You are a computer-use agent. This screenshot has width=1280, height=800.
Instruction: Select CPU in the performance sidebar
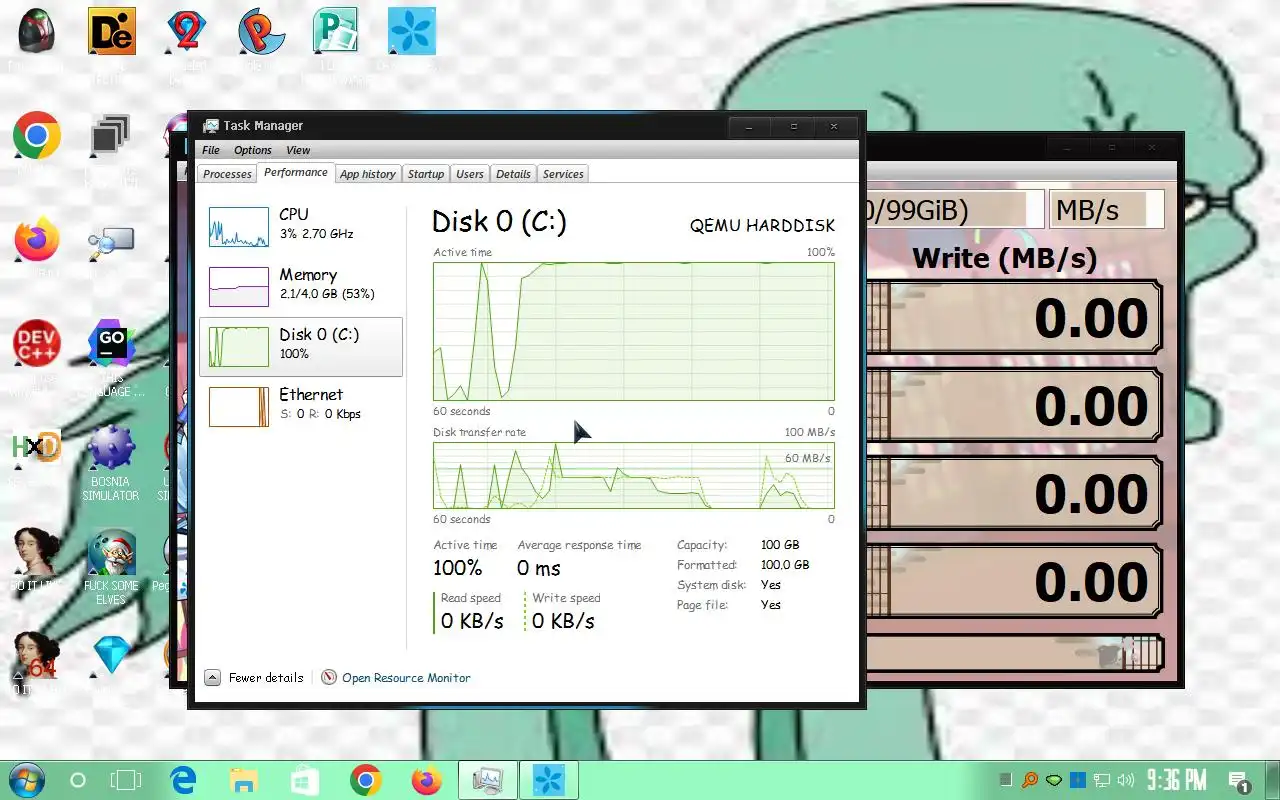301,227
